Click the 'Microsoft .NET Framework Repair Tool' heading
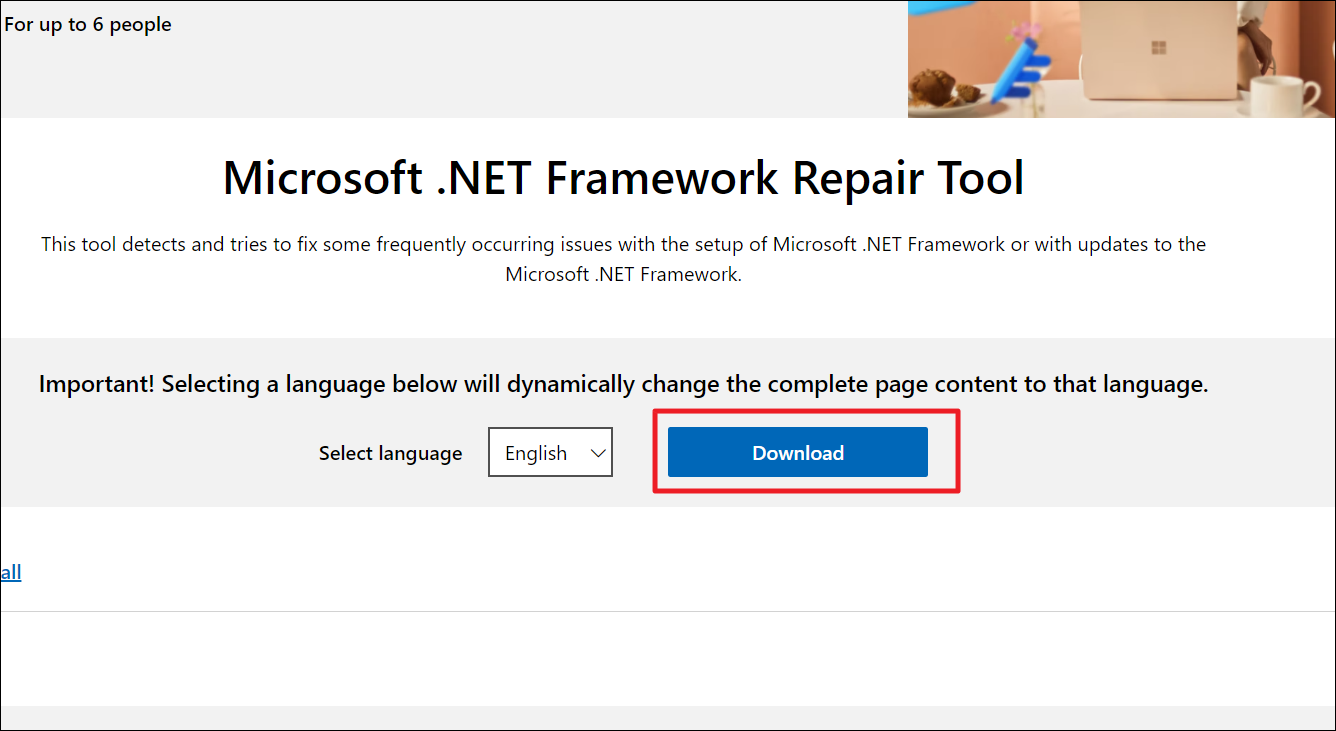The width and height of the screenshot is (1336, 731). 623,178
